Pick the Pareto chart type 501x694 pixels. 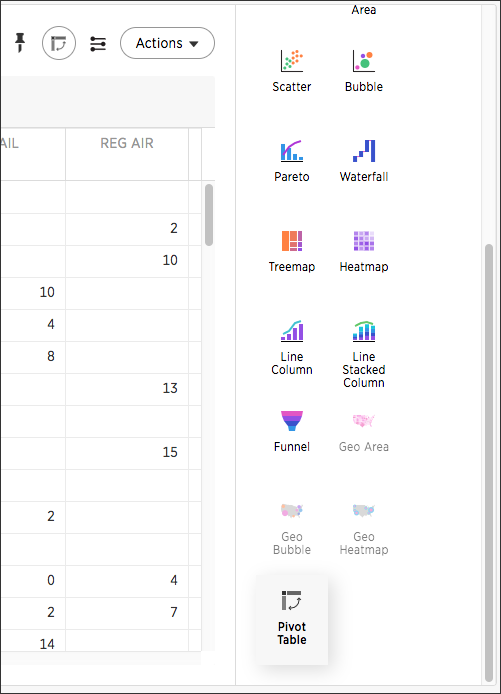pyautogui.click(x=292, y=161)
